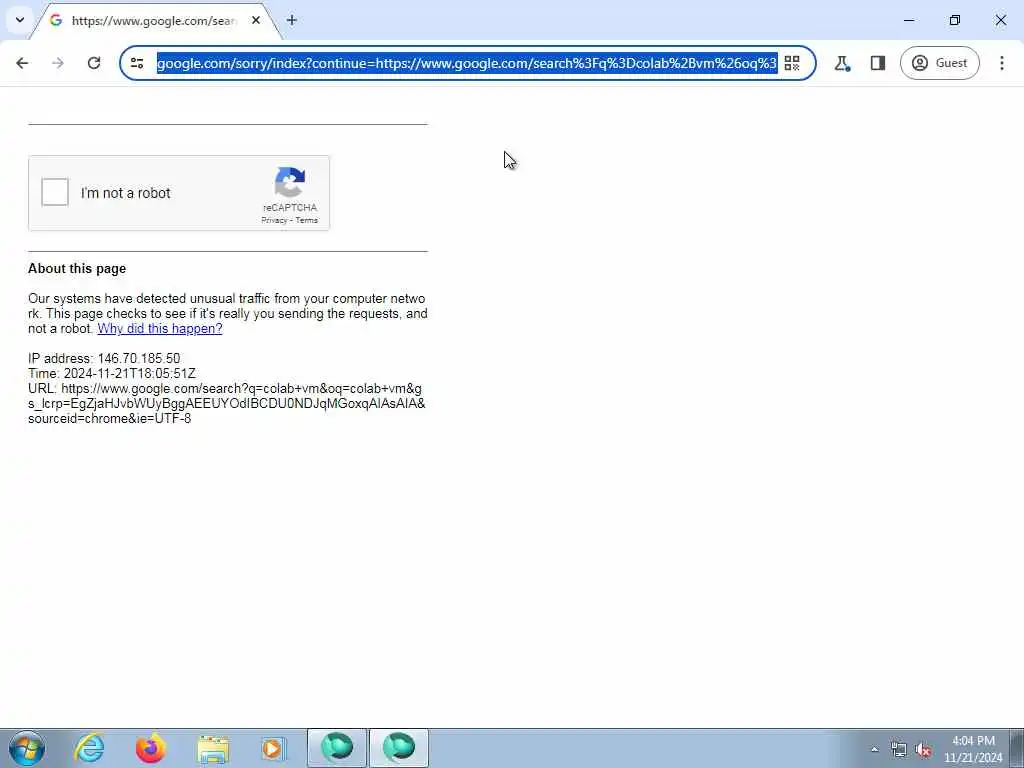Create a QR code for this page
The image size is (1024, 768).
click(x=792, y=63)
